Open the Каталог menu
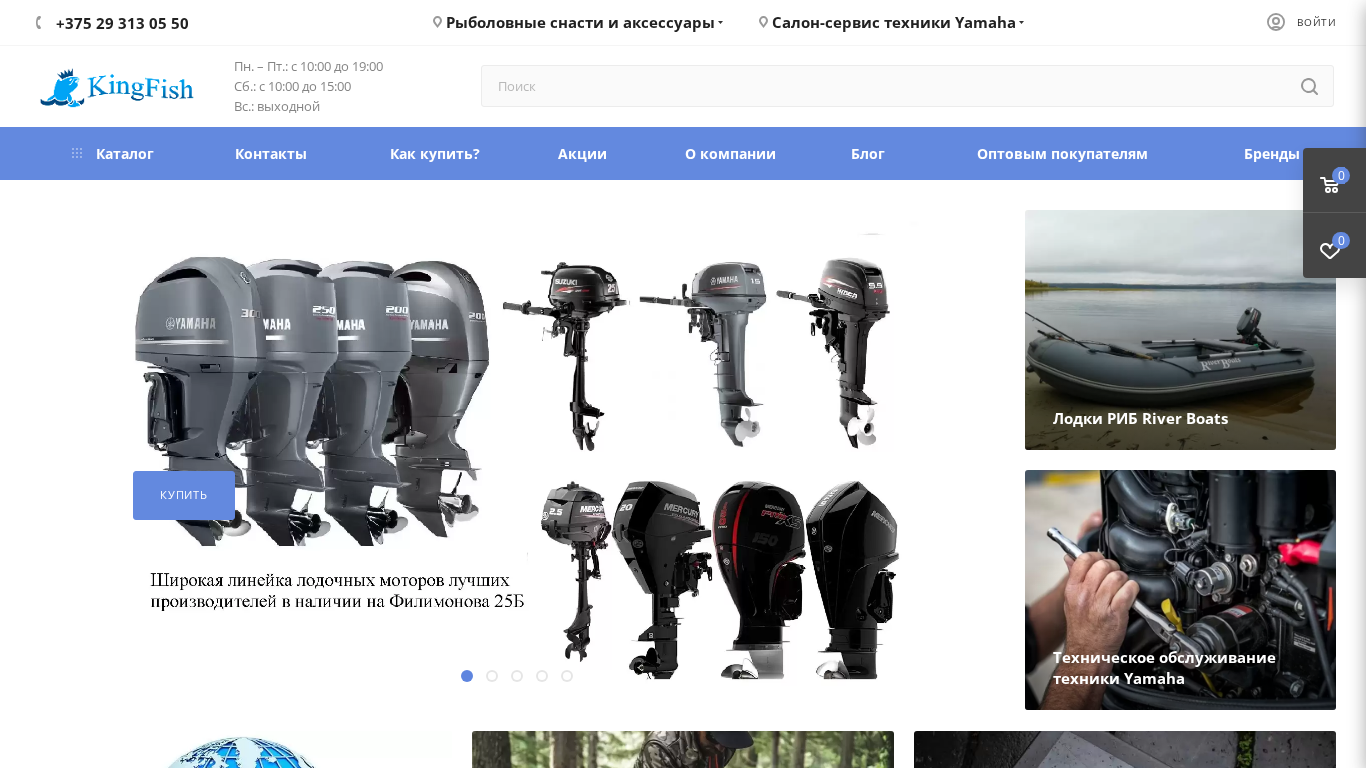The width and height of the screenshot is (1366, 768). tap(124, 154)
